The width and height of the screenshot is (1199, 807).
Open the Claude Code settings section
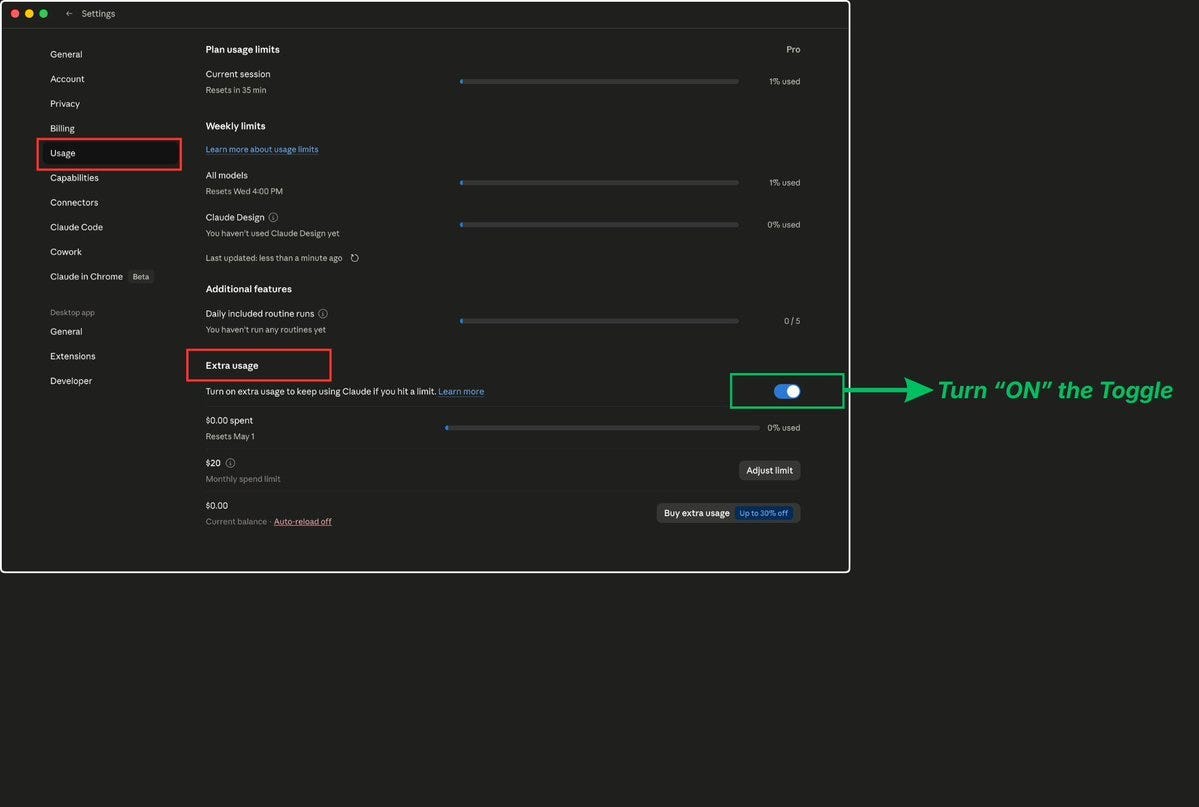pyautogui.click(x=76, y=227)
